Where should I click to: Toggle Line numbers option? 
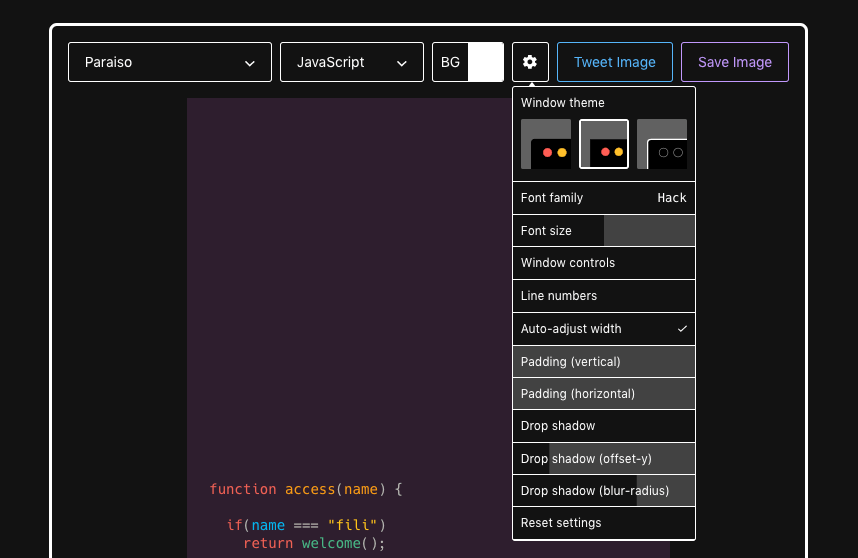point(604,296)
